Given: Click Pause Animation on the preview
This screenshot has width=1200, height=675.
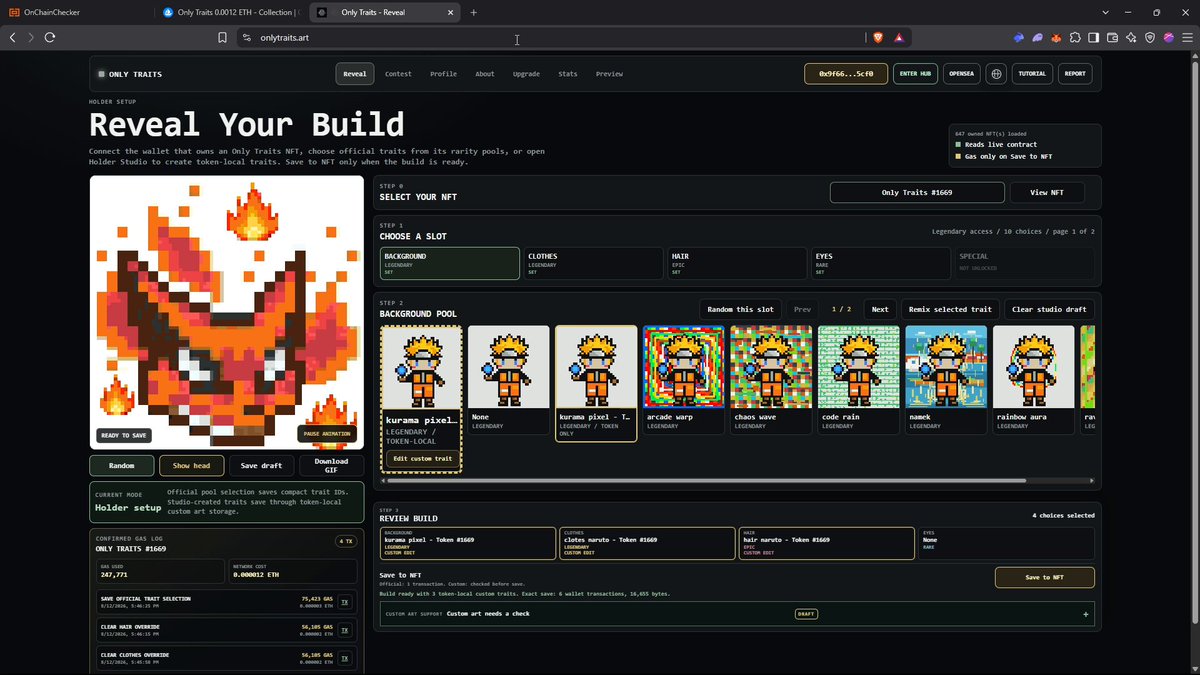Looking at the screenshot, I should pos(326,433).
